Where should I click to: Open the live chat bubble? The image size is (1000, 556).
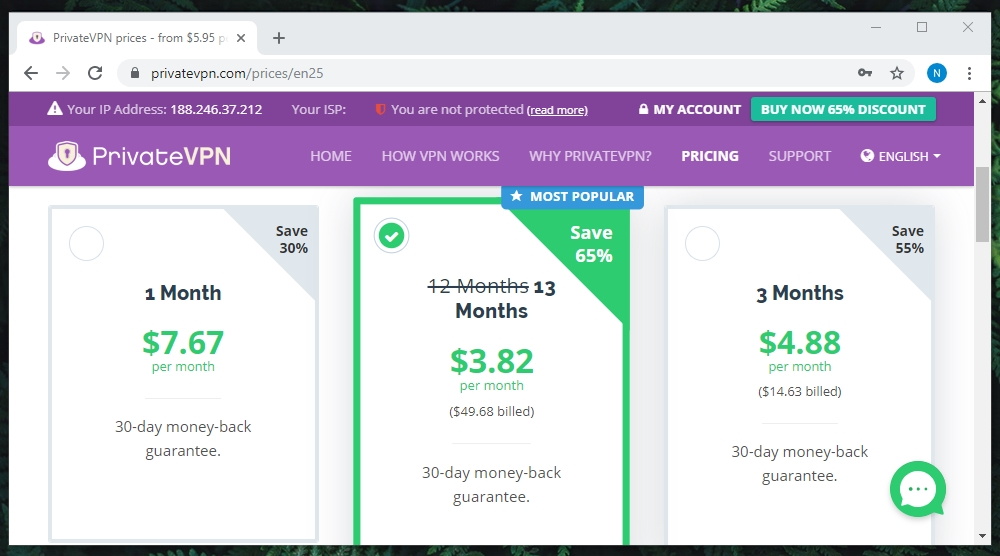coord(918,489)
